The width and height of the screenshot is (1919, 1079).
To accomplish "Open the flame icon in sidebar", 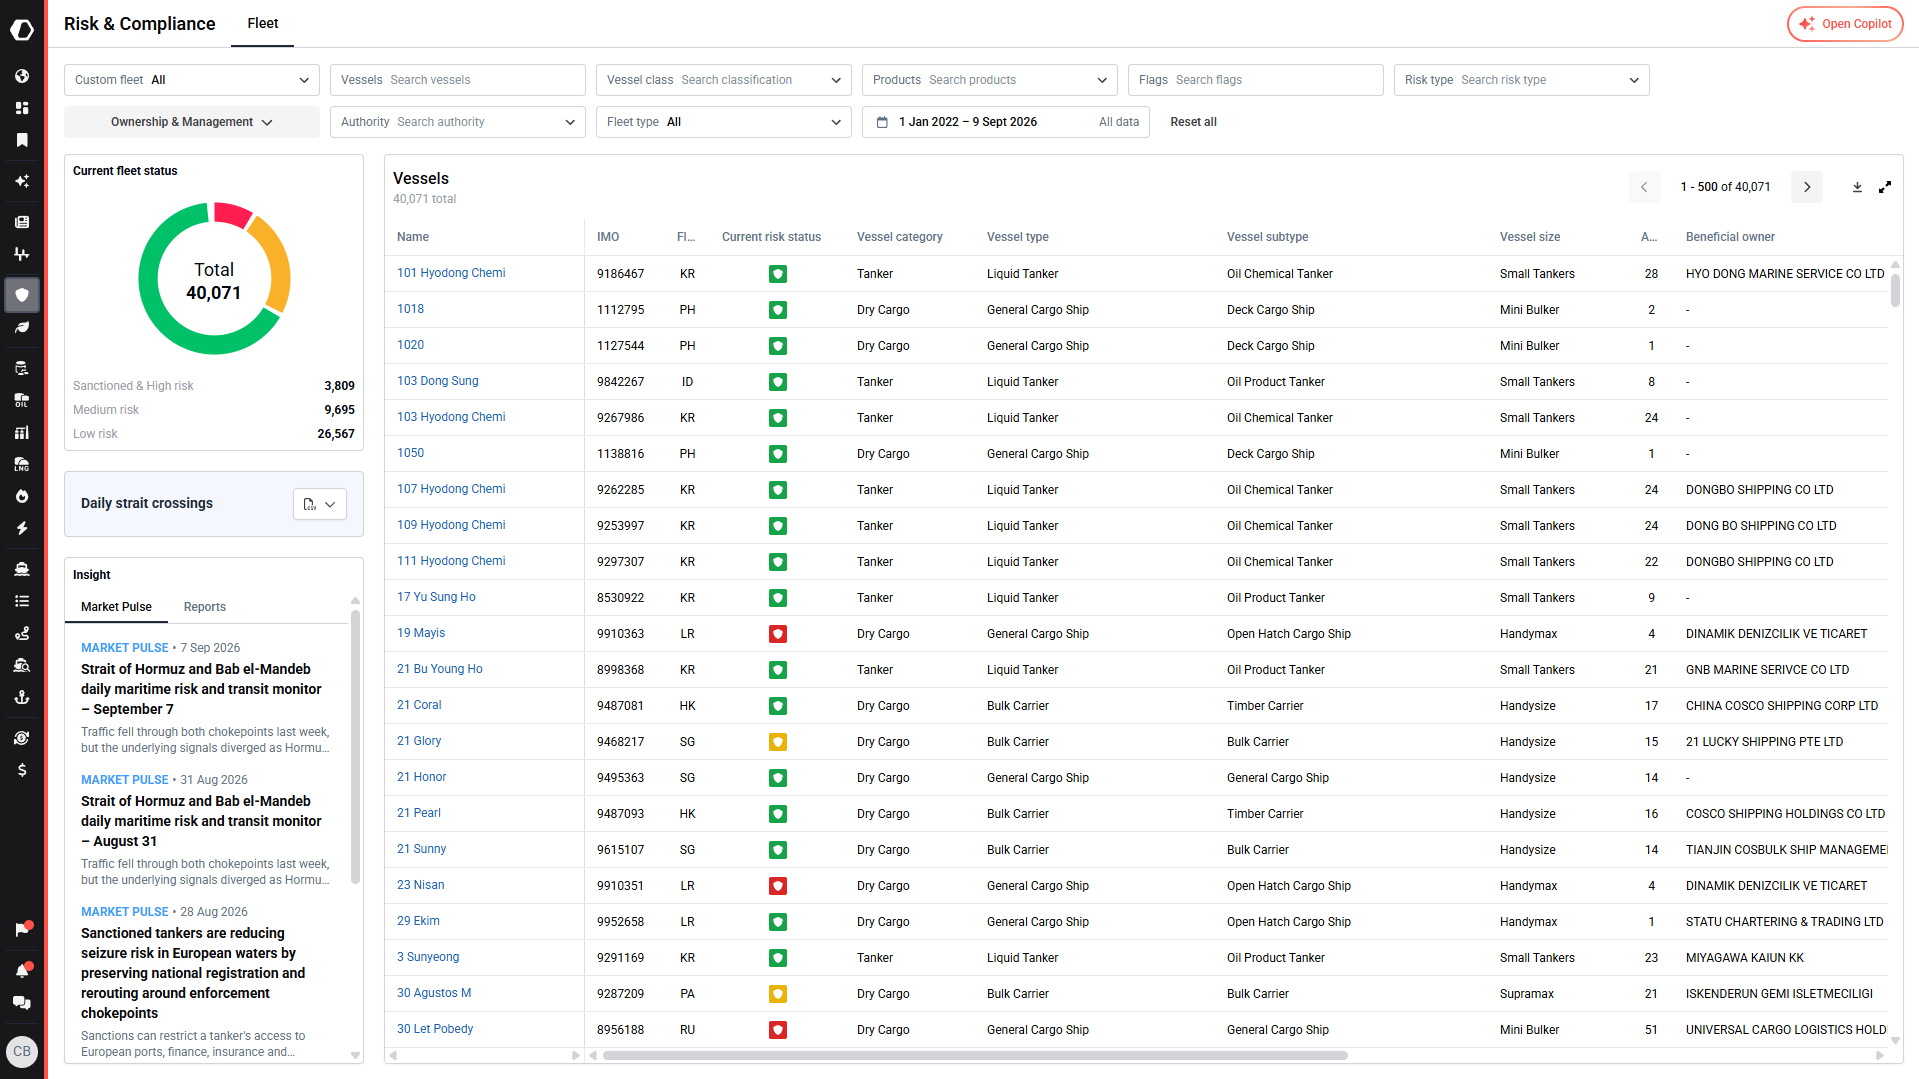I will coord(22,496).
